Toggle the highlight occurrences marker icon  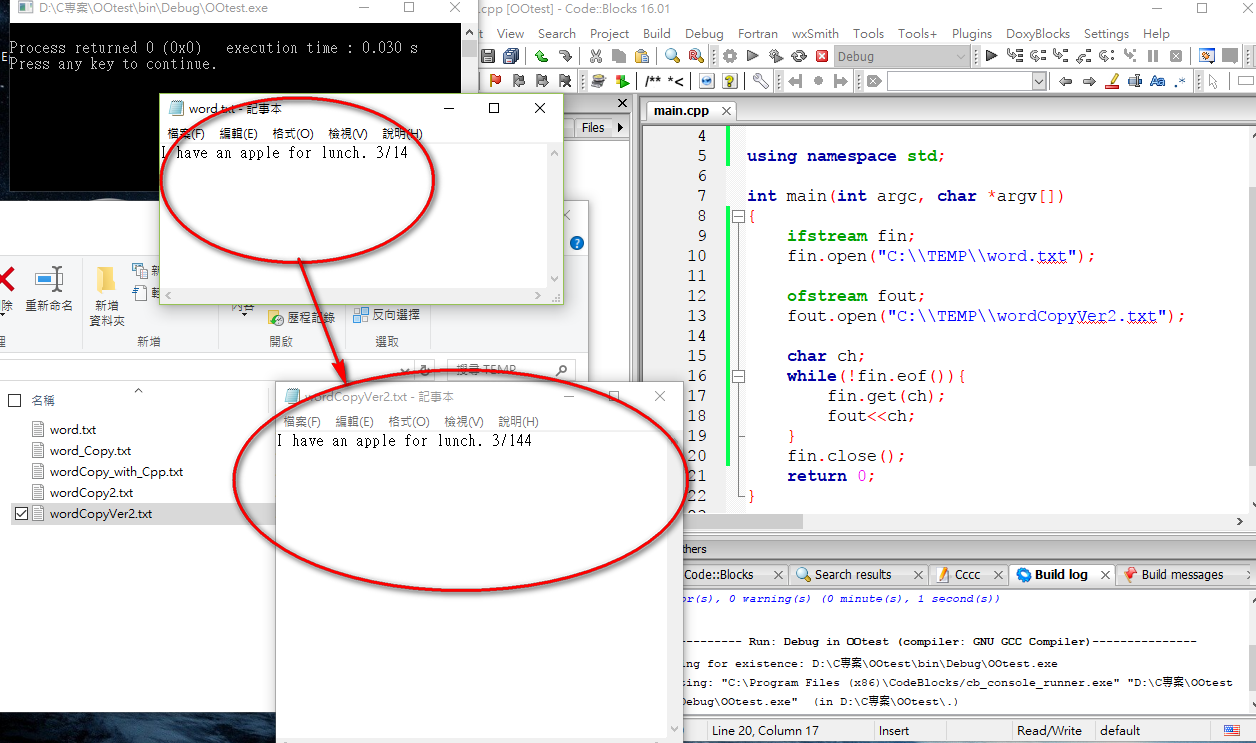[x=1112, y=81]
